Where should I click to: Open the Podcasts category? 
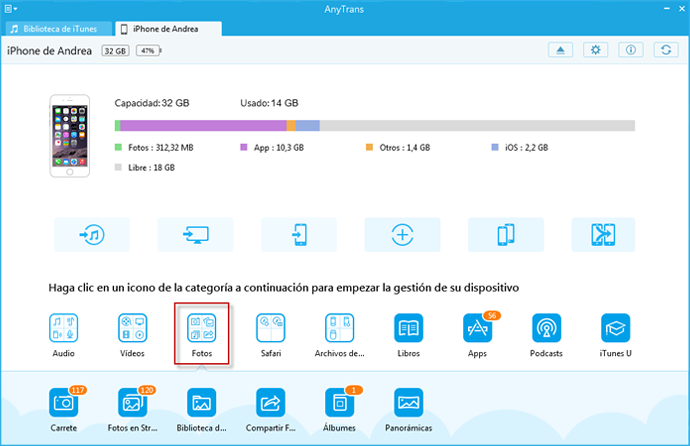pos(546,328)
